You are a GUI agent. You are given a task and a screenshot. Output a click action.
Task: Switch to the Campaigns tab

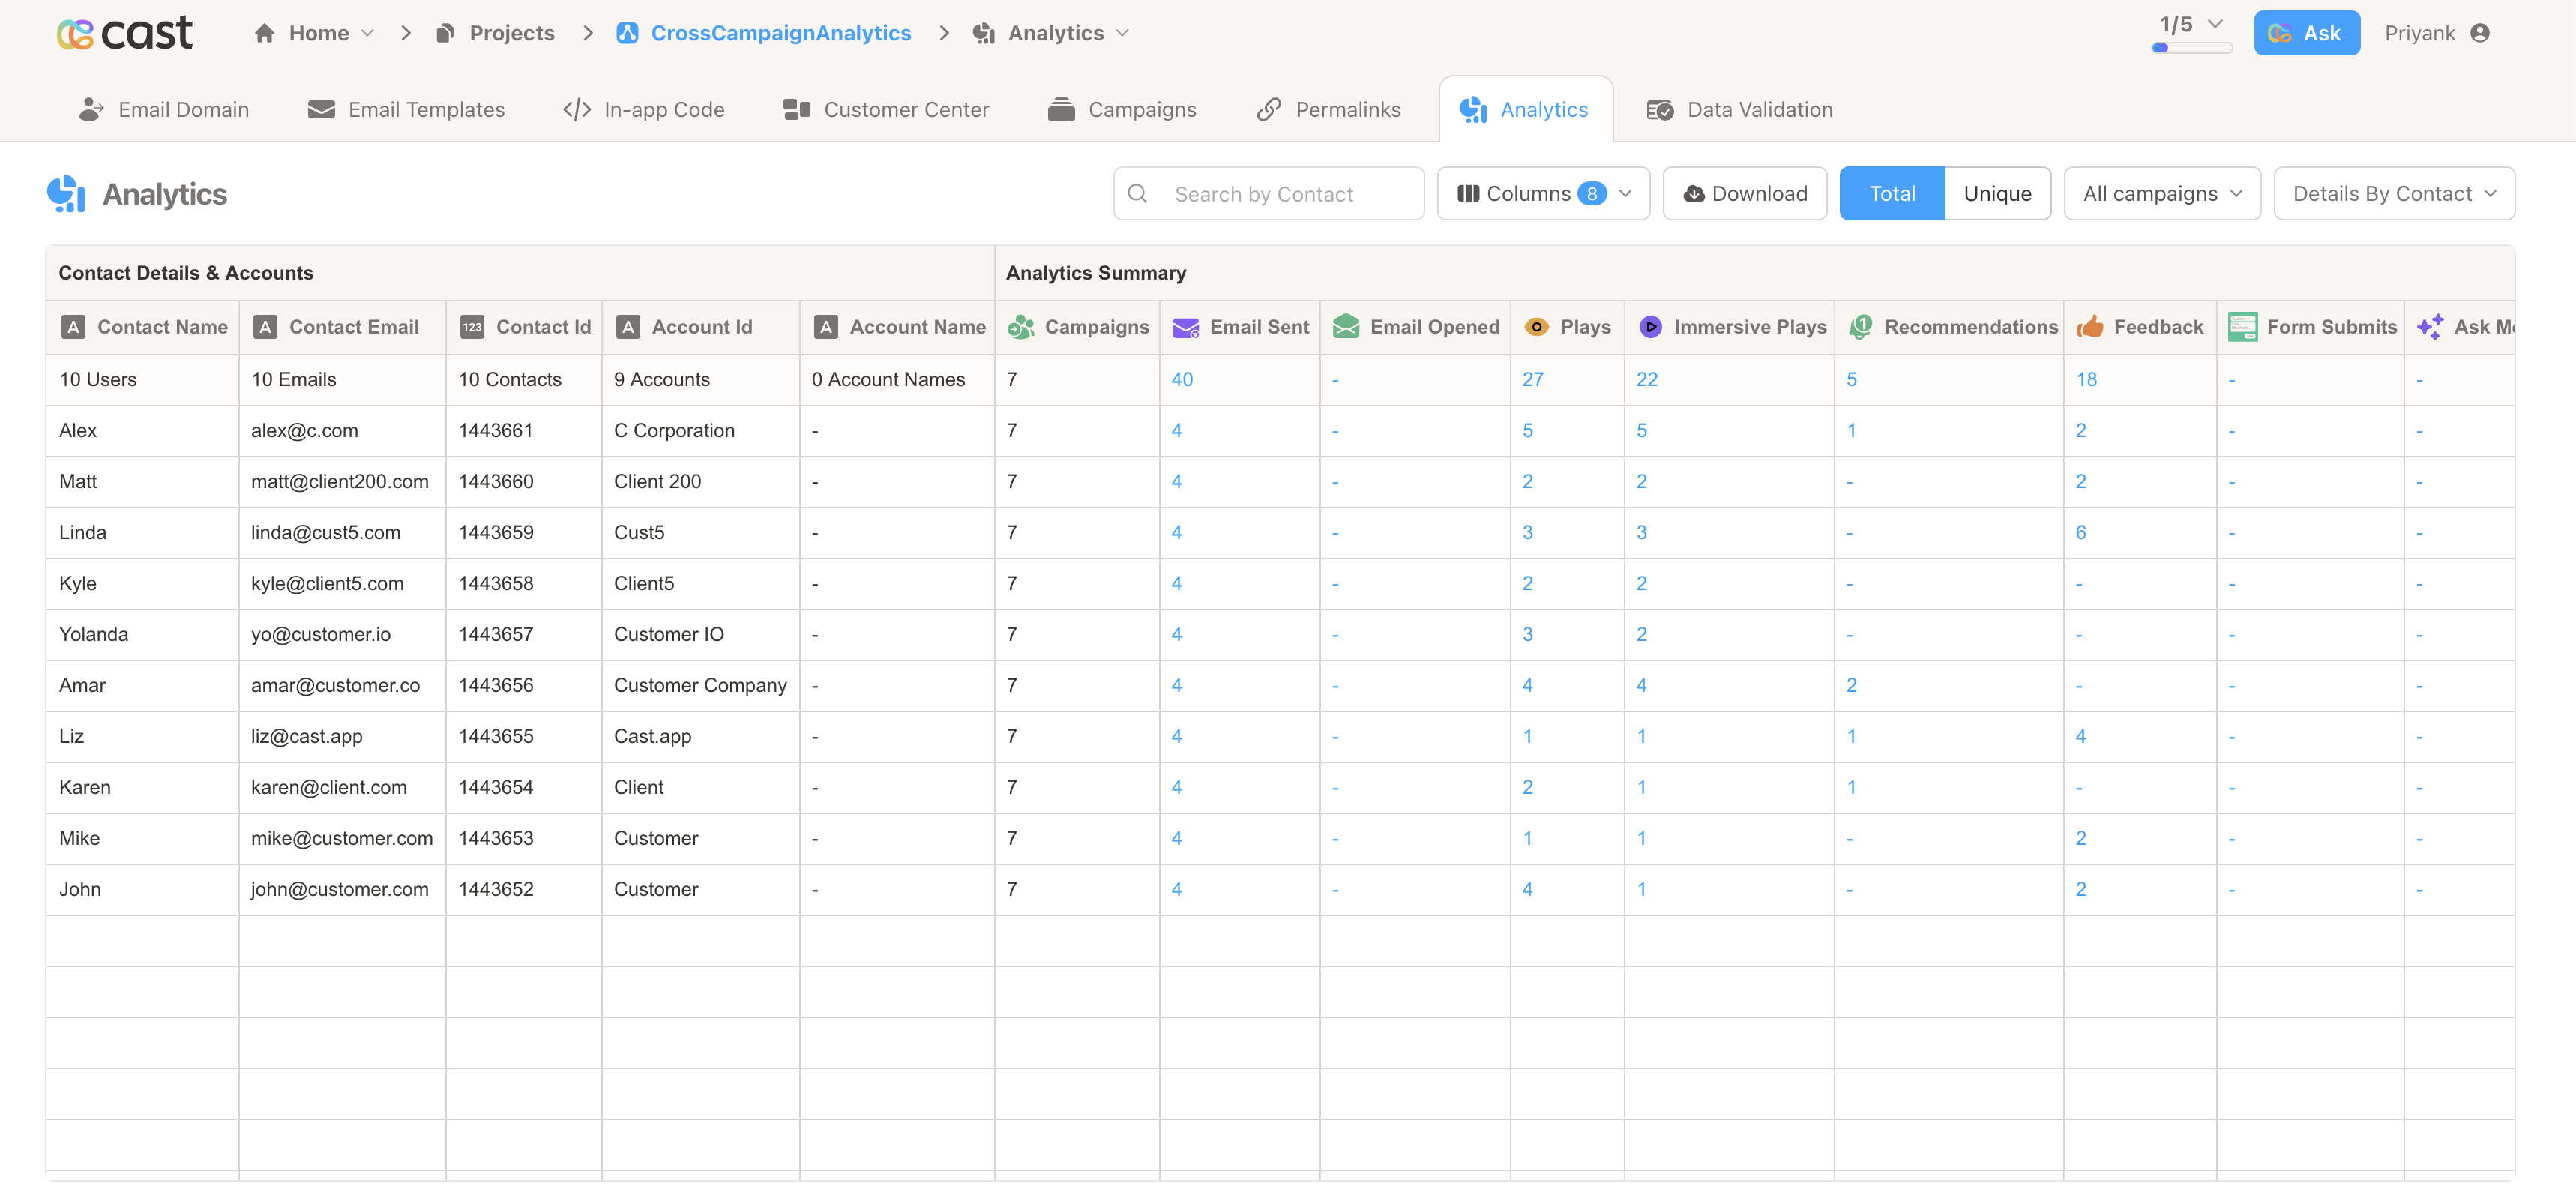pyautogui.click(x=1122, y=109)
